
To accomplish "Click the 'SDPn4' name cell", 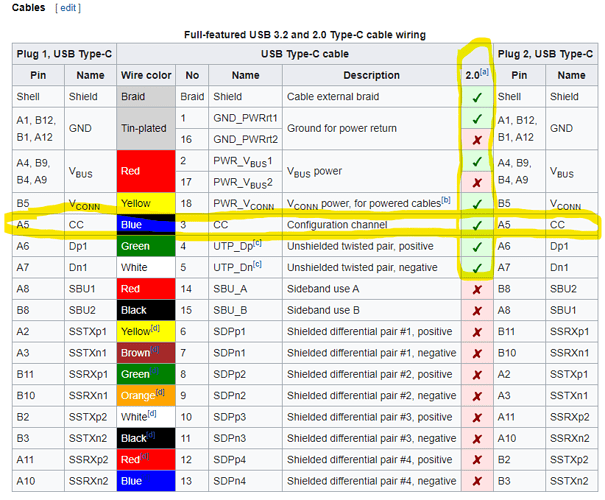I will (245, 481).
